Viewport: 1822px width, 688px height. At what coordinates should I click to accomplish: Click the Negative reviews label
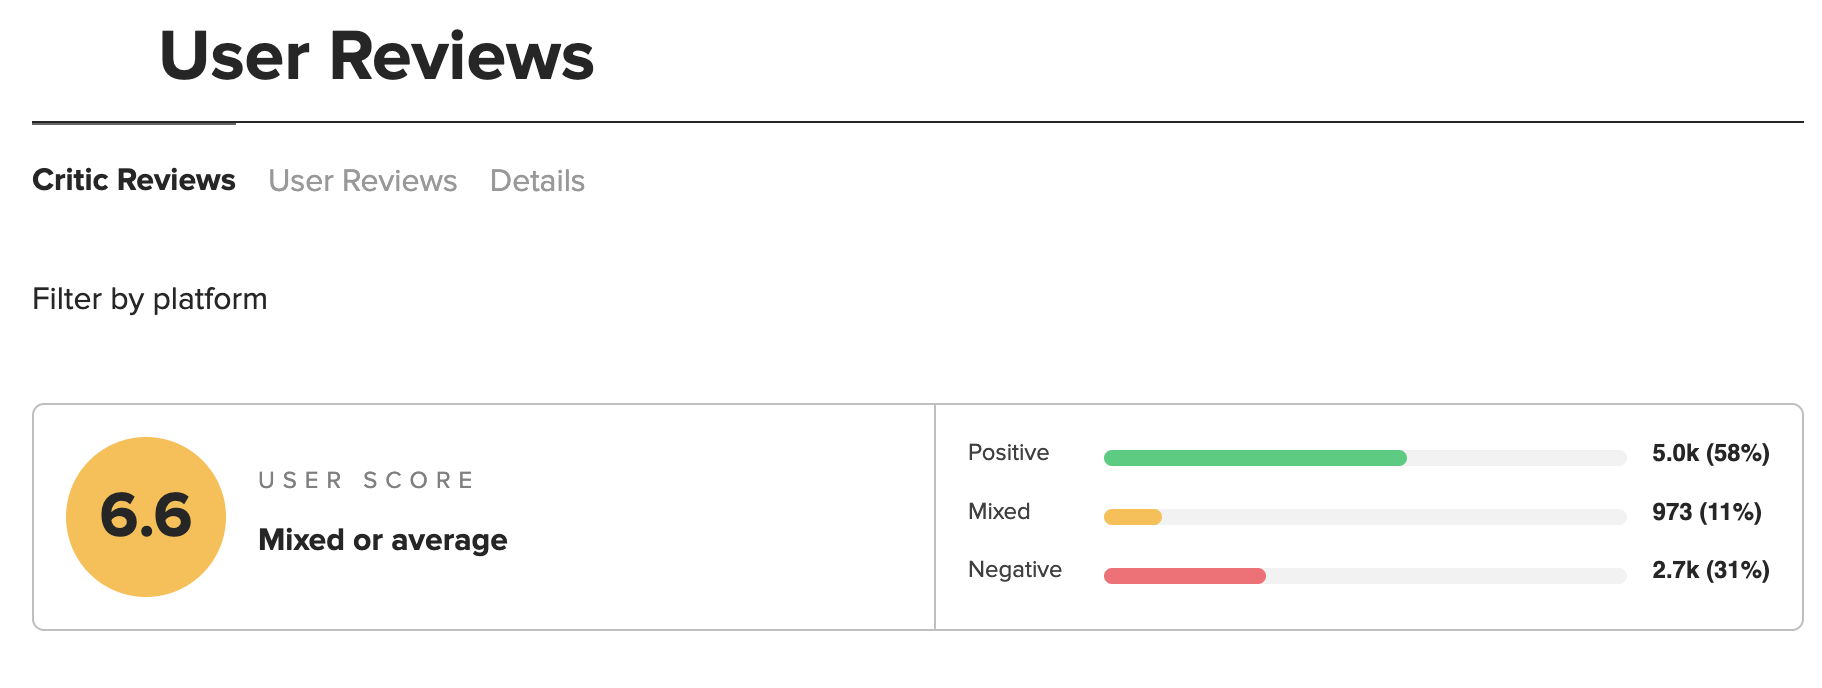(1014, 570)
